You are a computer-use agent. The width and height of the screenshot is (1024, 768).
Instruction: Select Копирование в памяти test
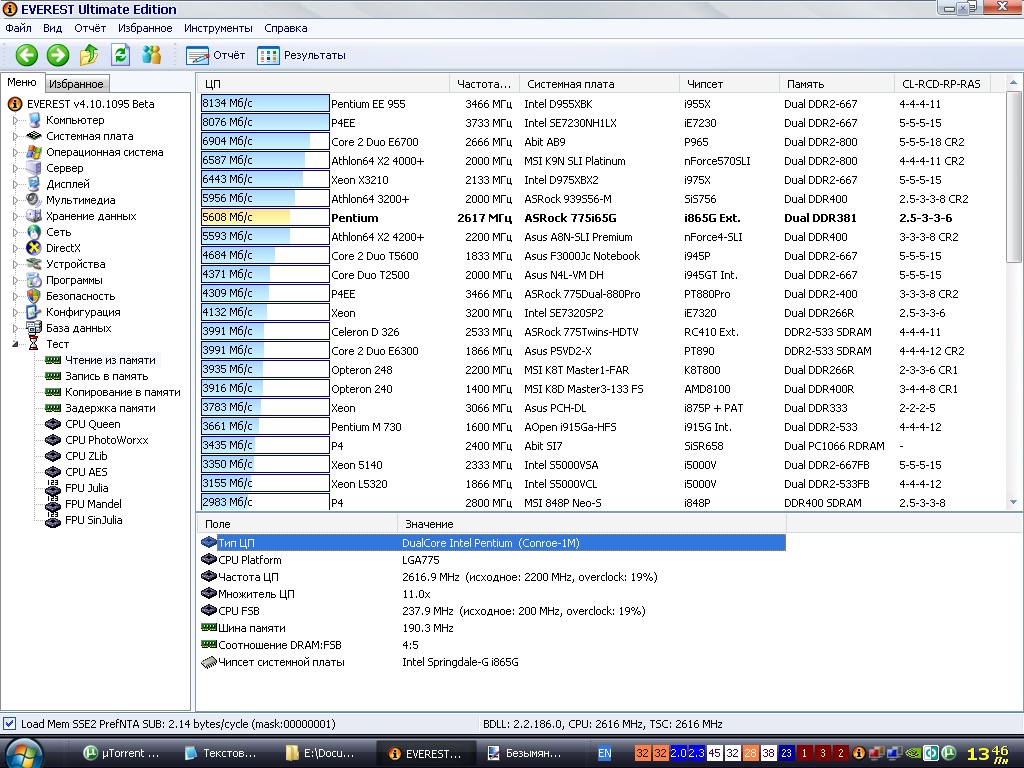(122, 392)
